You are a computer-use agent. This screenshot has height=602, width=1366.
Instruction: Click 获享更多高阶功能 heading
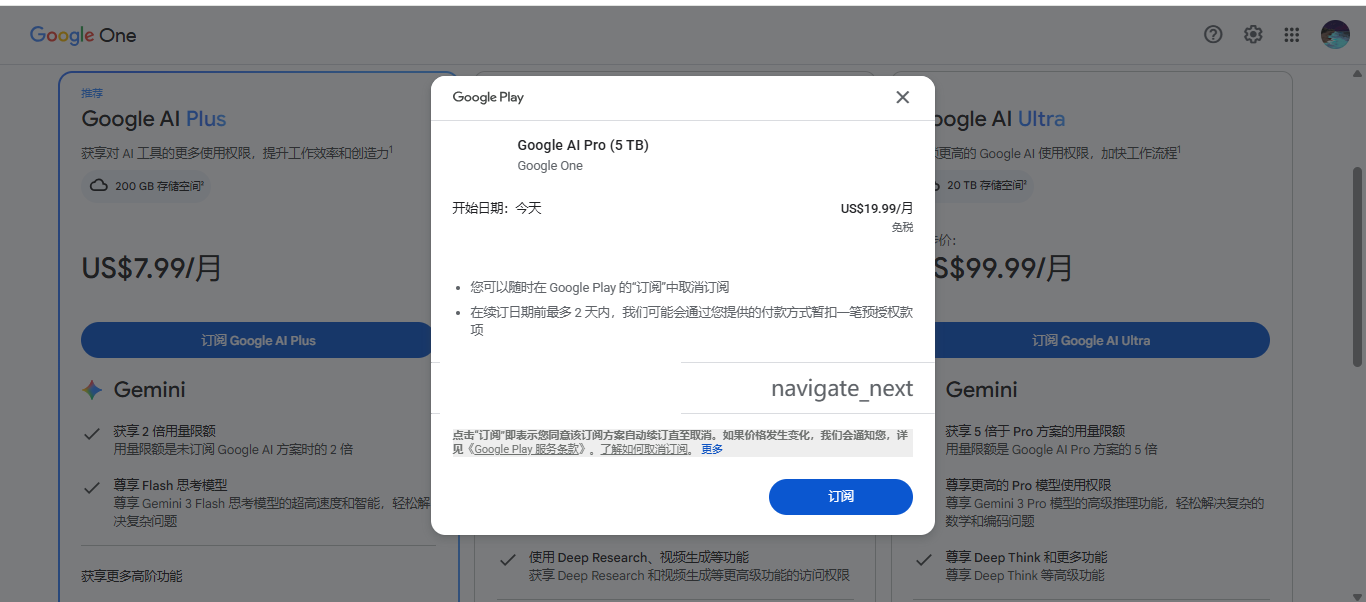[132, 575]
